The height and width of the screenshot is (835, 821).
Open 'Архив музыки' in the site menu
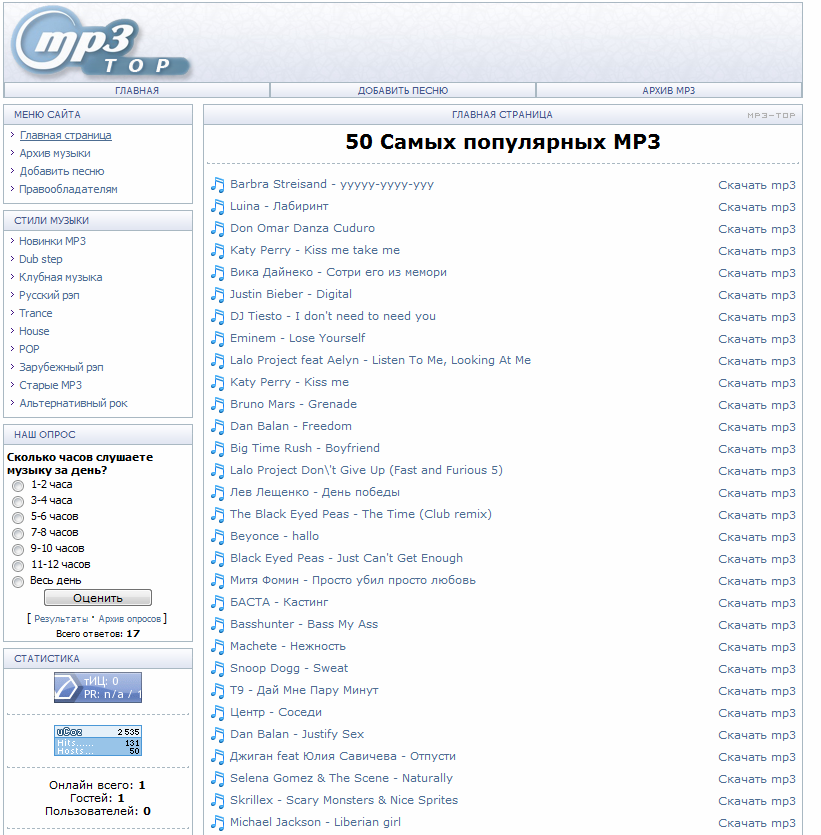pyautogui.click(x=55, y=153)
